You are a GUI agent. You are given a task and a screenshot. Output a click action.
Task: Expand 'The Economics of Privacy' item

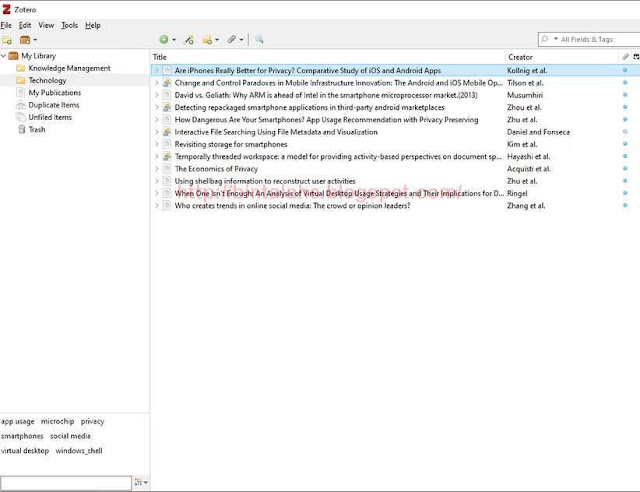coord(157,168)
